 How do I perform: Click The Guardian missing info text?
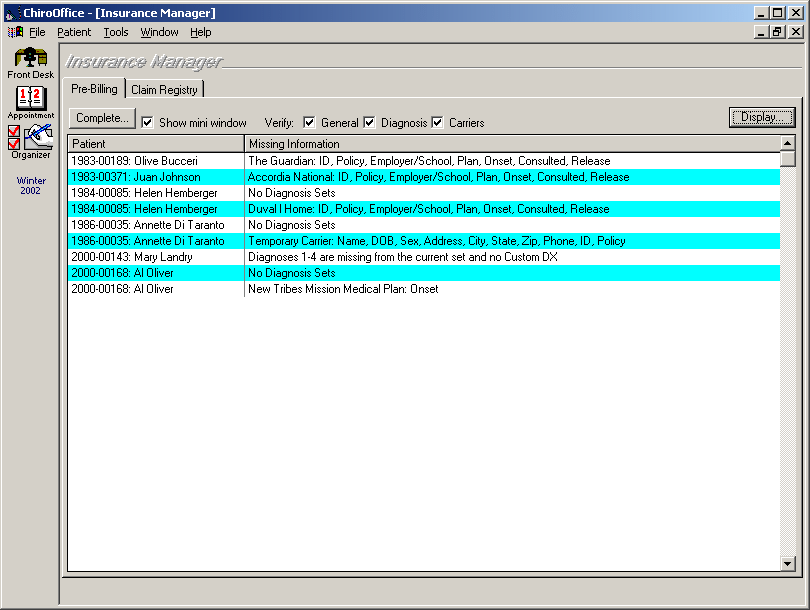[429, 161]
